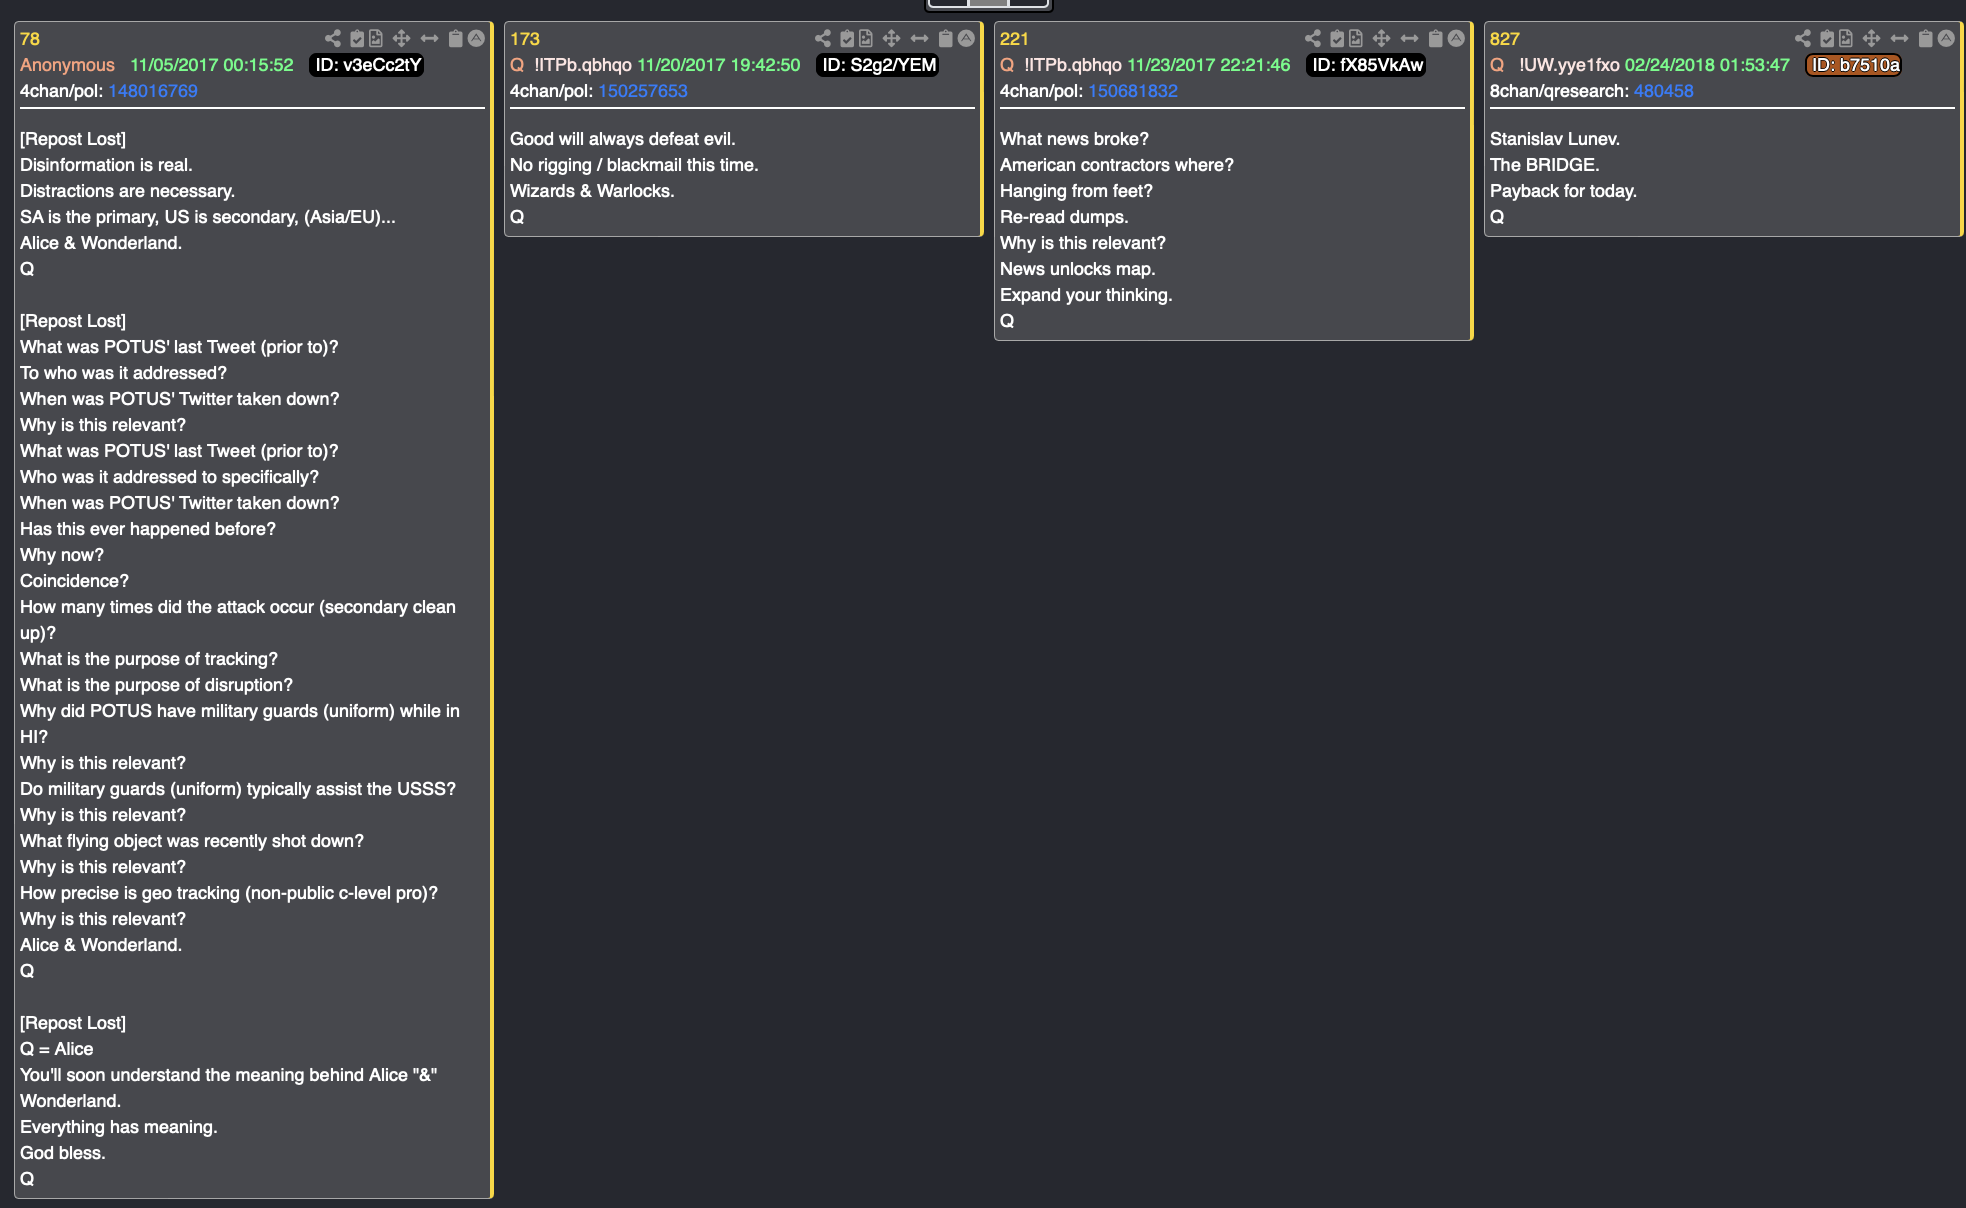Click the Anonymous author name

pos(68,65)
